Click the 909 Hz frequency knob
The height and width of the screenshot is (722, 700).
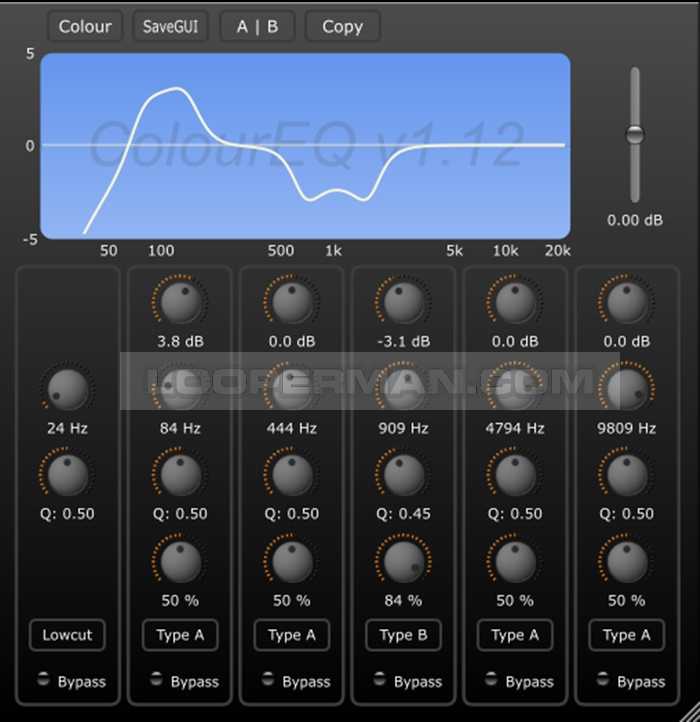(x=403, y=390)
